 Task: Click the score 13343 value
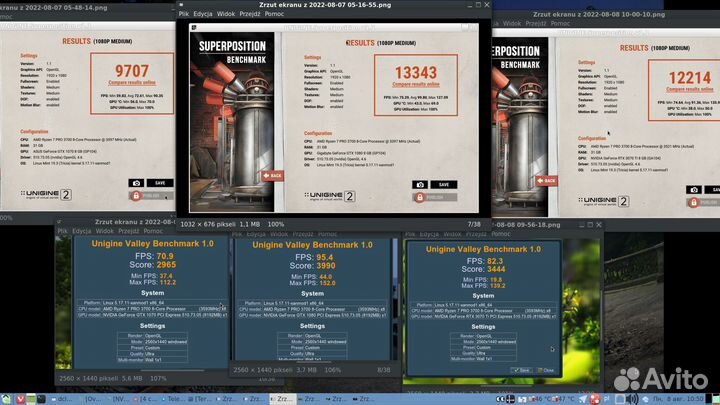(x=416, y=73)
